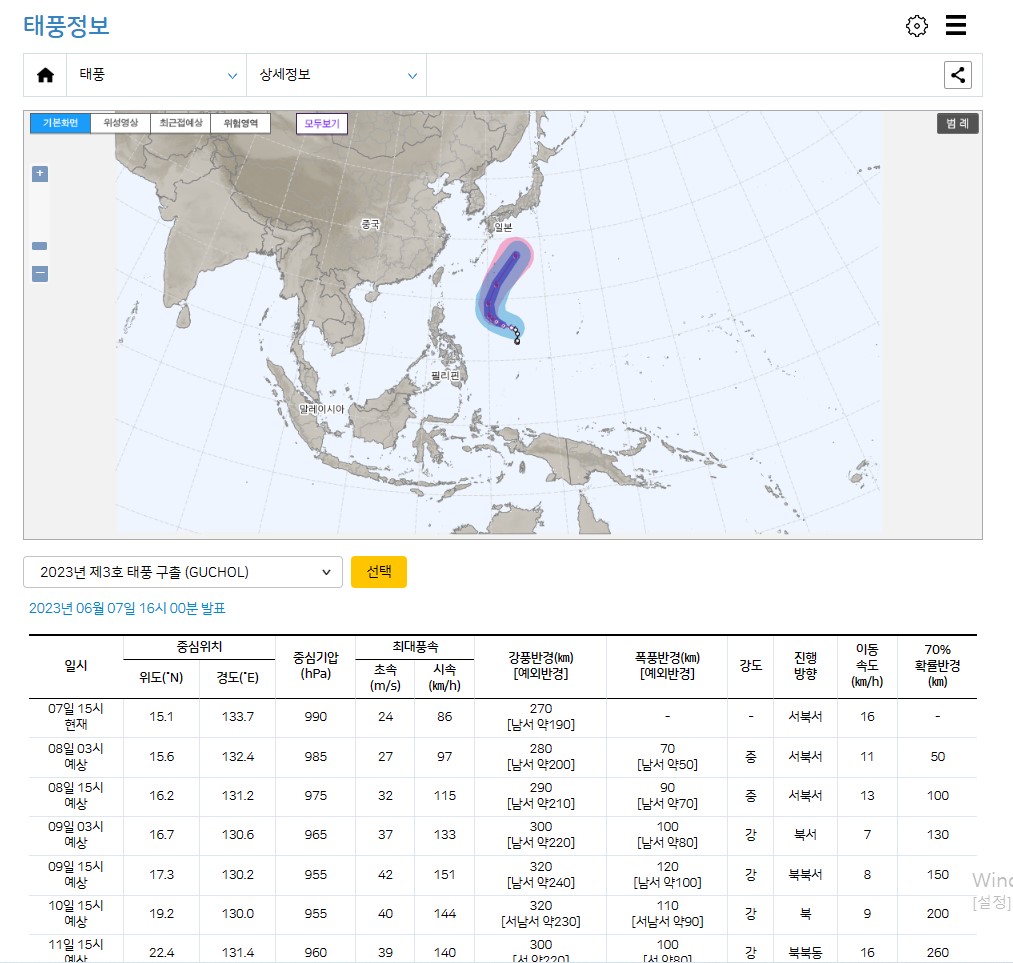This screenshot has width=1013, height=963.
Task: Click the latitude value 19.2 cell
Action: (x=162, y=914)
